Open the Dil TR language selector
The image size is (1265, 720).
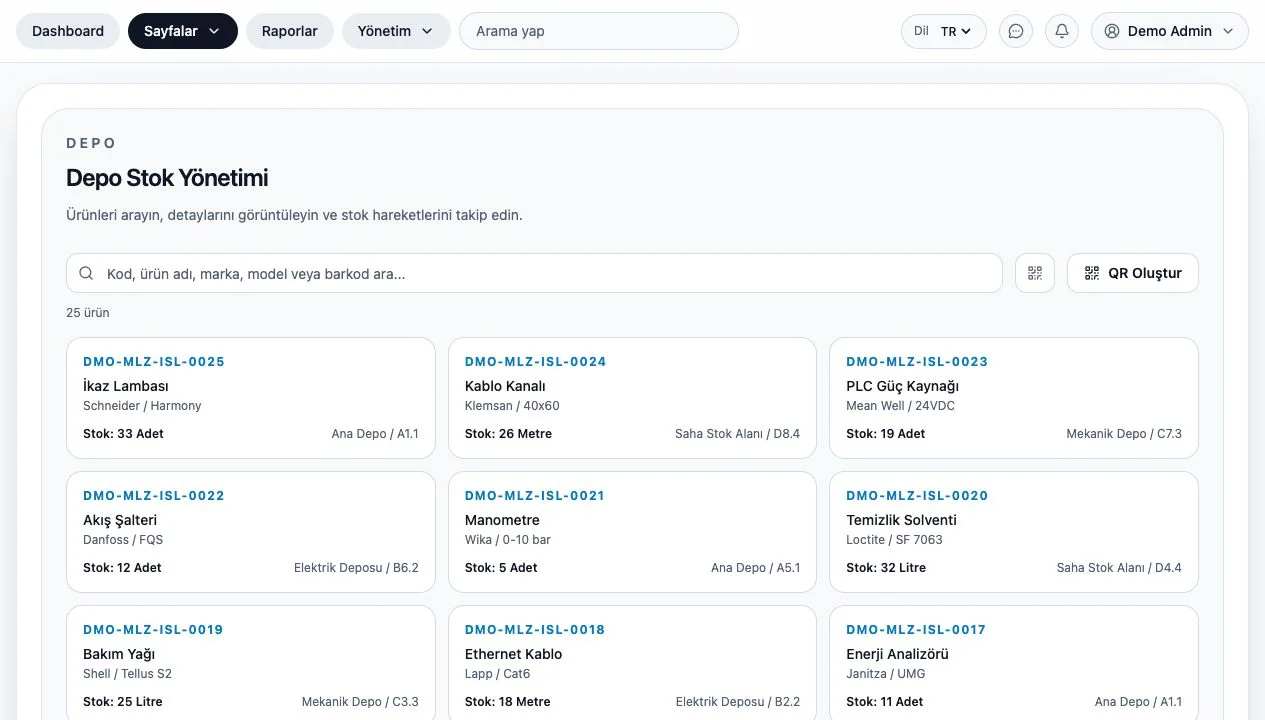click(x=944, y=31)
